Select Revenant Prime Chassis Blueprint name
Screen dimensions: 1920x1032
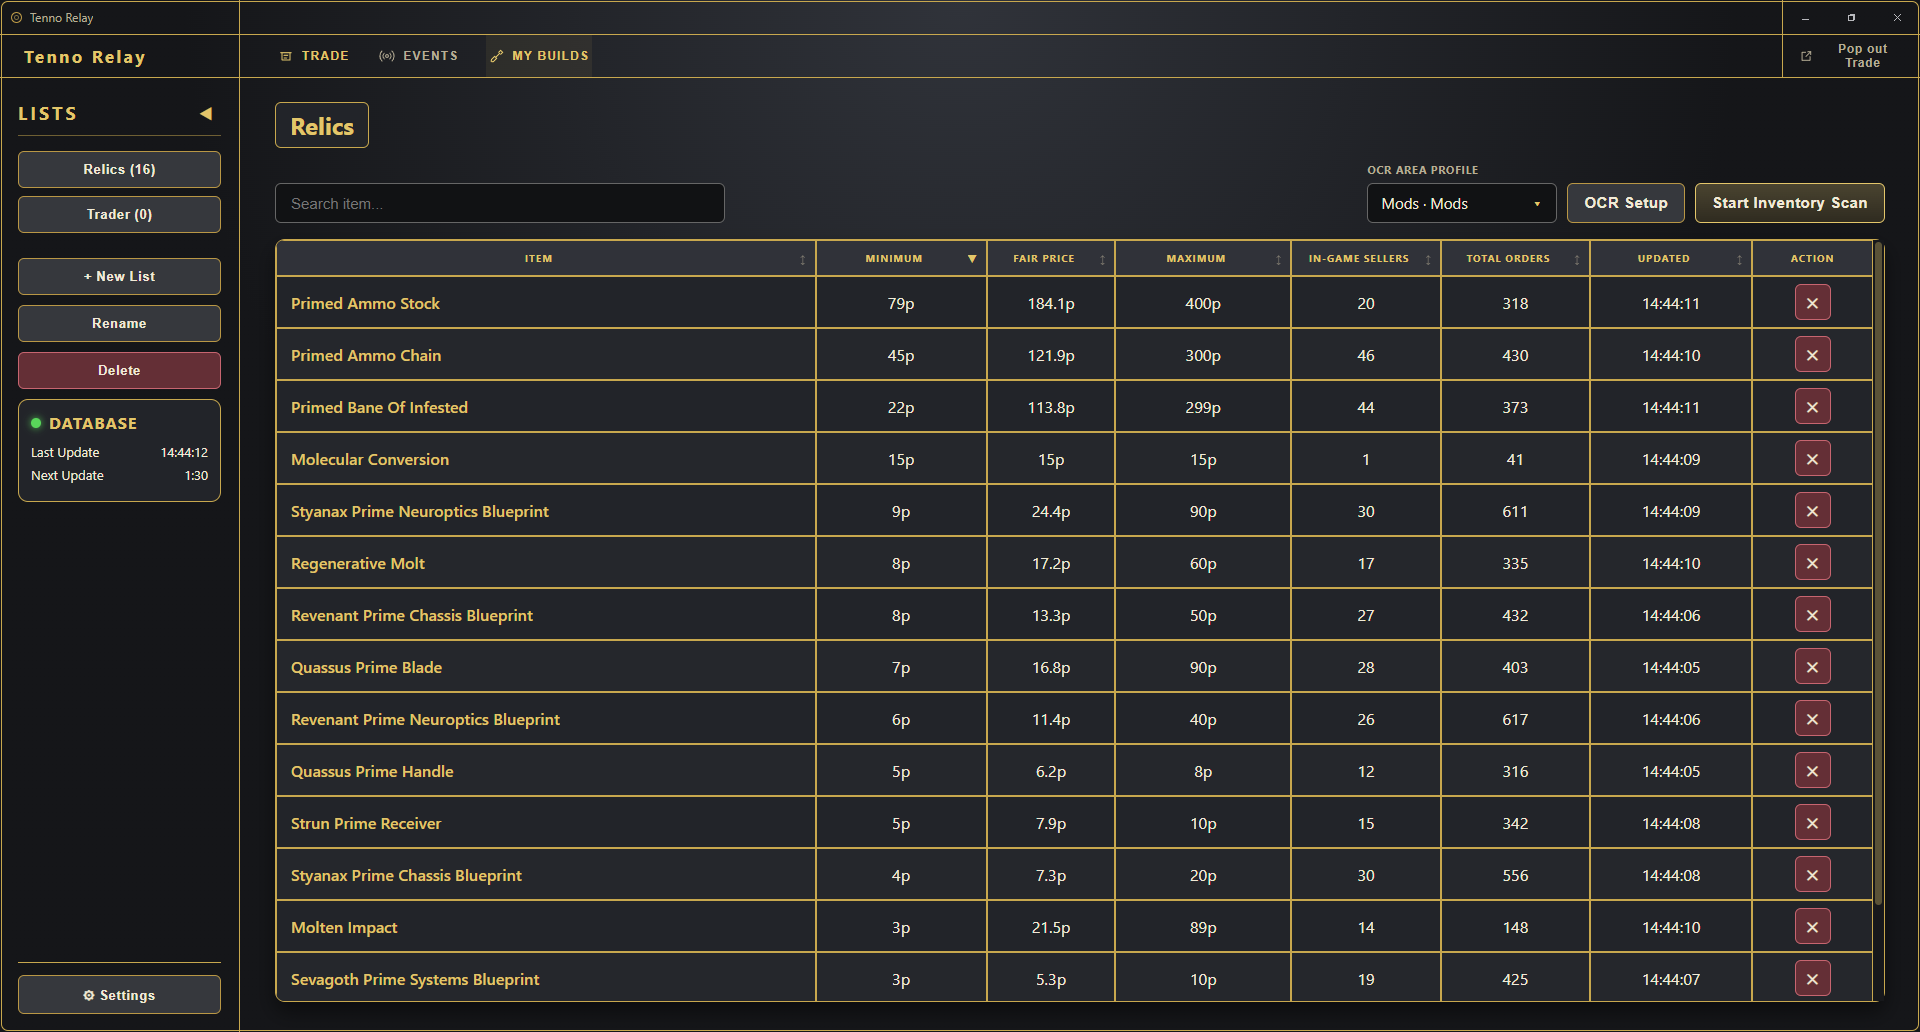(x=412, y=615)
